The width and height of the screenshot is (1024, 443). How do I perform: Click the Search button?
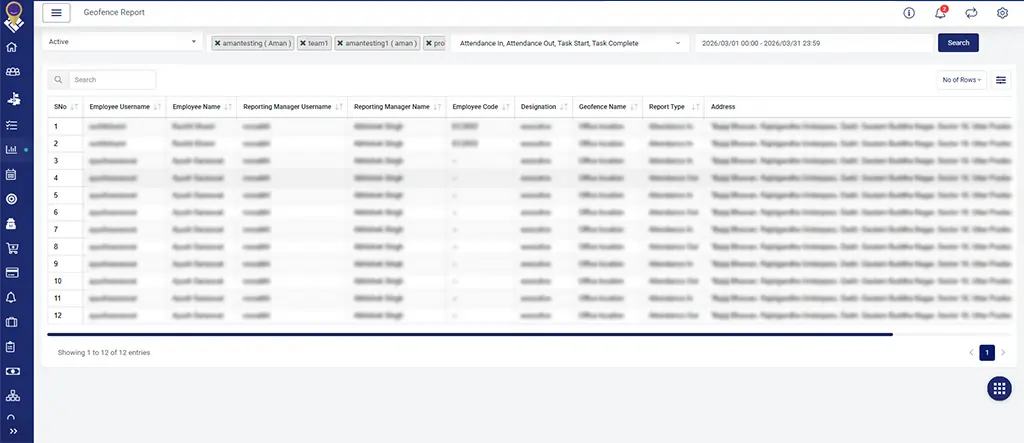958,42
